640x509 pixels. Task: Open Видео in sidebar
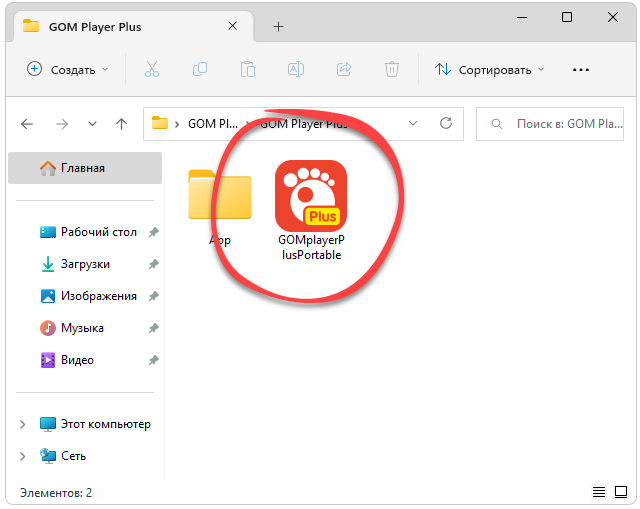78,360
